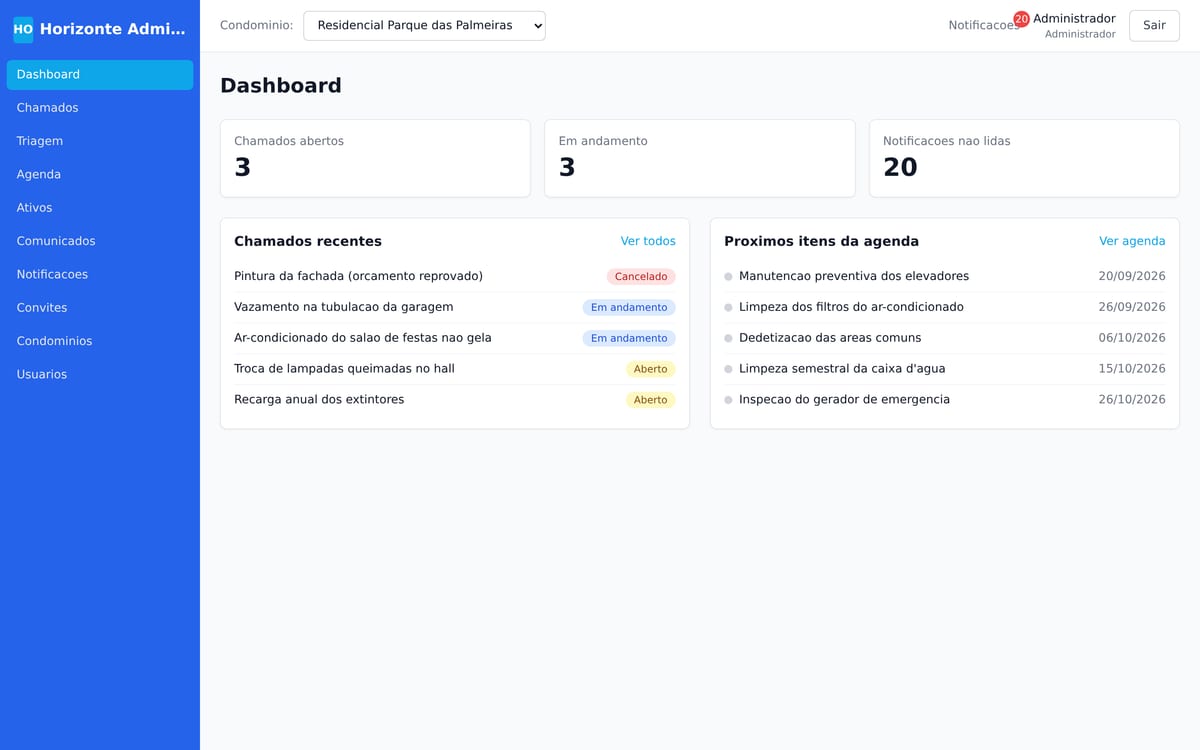Screen dimensions: 1200x750
Task: Click the date 26/10/2026
Action: coord(1132,400)
